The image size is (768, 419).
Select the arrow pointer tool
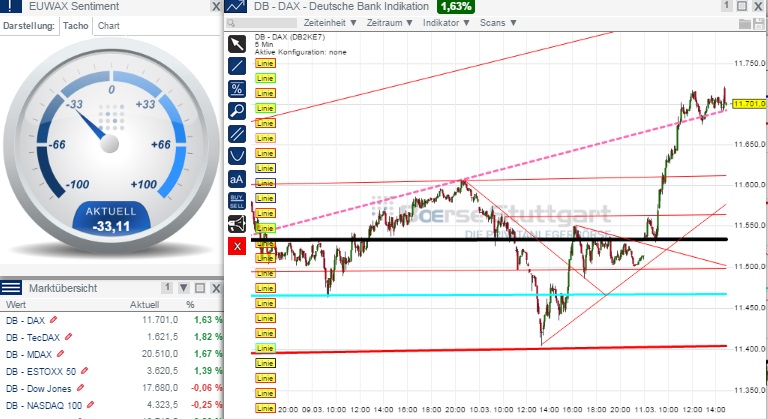(237, 44)
